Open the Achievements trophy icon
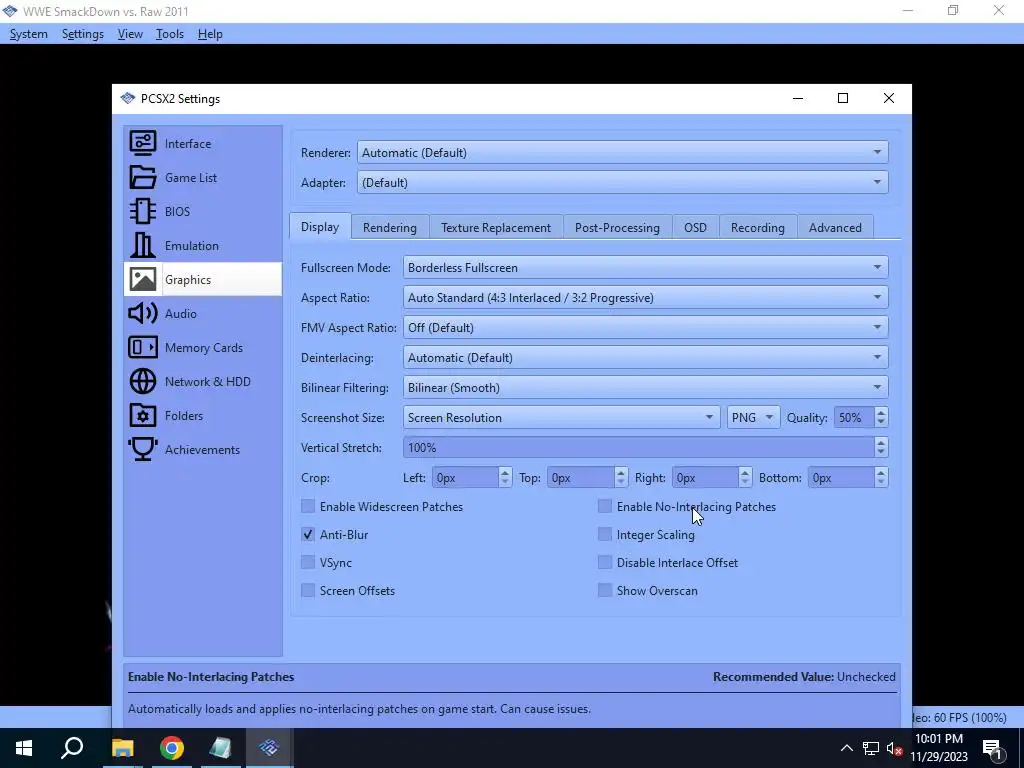 (x=142, y=449)
